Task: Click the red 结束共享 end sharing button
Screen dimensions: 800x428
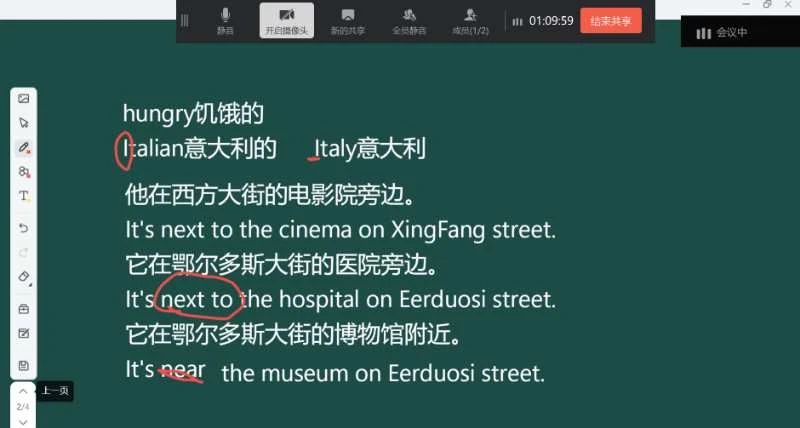Action: click(610, 20)
